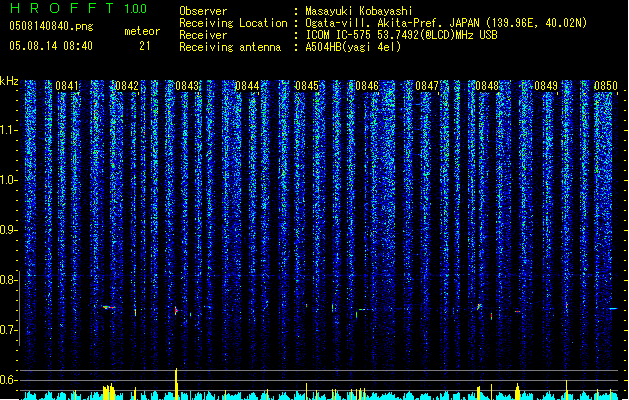Click the 0845 time marker

pos(307,86)
